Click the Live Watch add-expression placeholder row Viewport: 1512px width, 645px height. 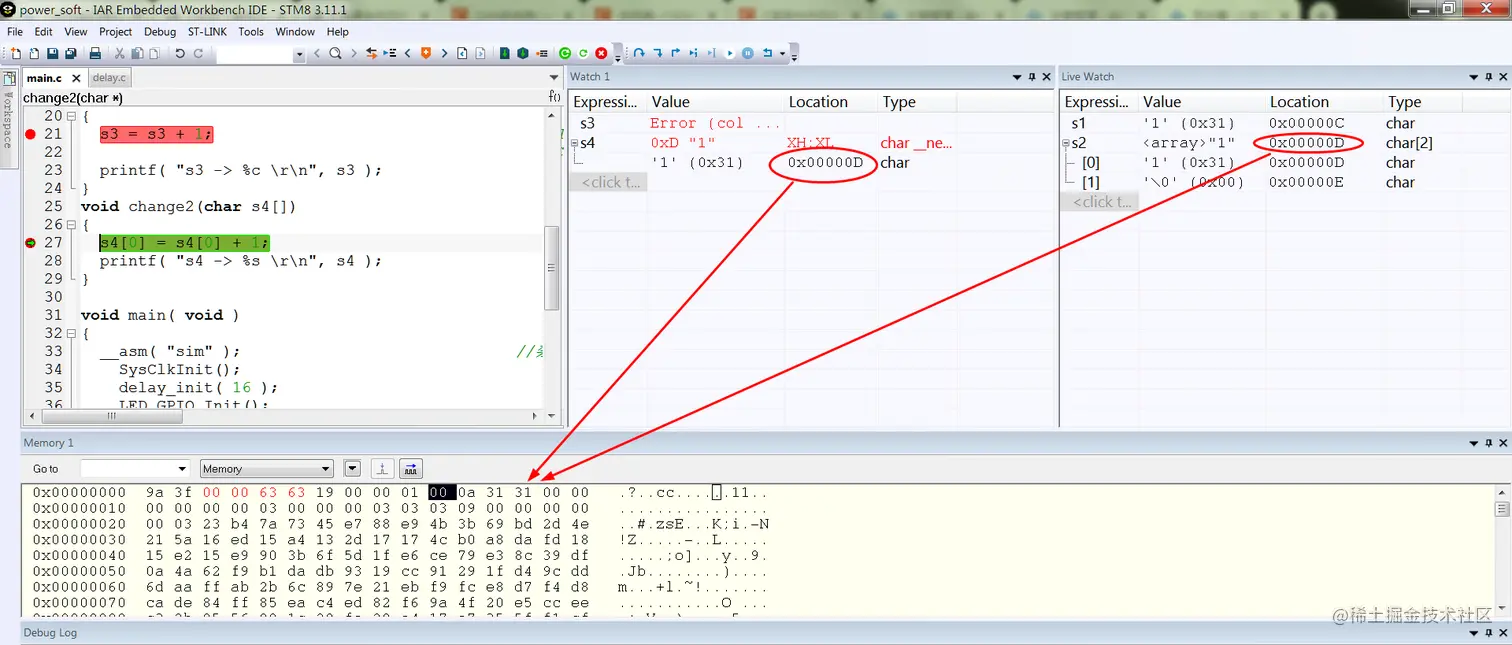pyautogui.click(x=1100, y=201)
